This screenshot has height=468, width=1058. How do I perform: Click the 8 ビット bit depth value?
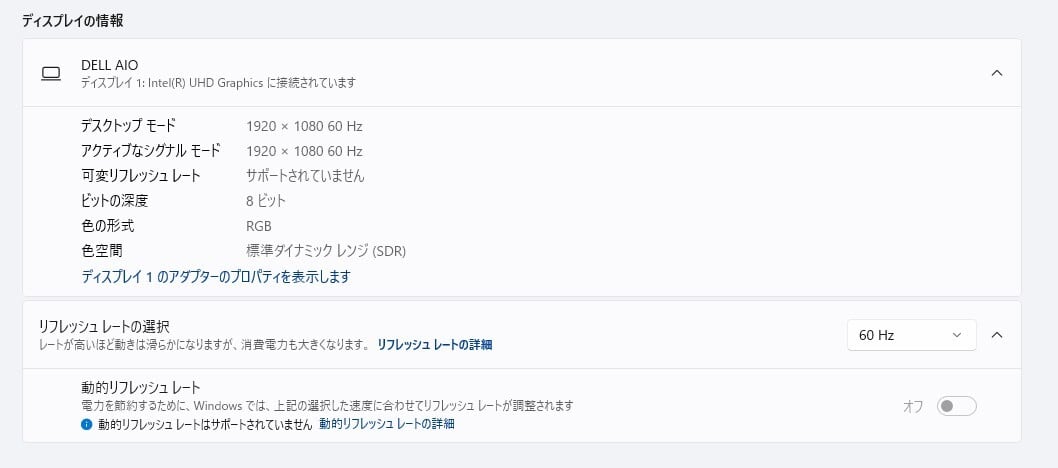click(266, 201)
